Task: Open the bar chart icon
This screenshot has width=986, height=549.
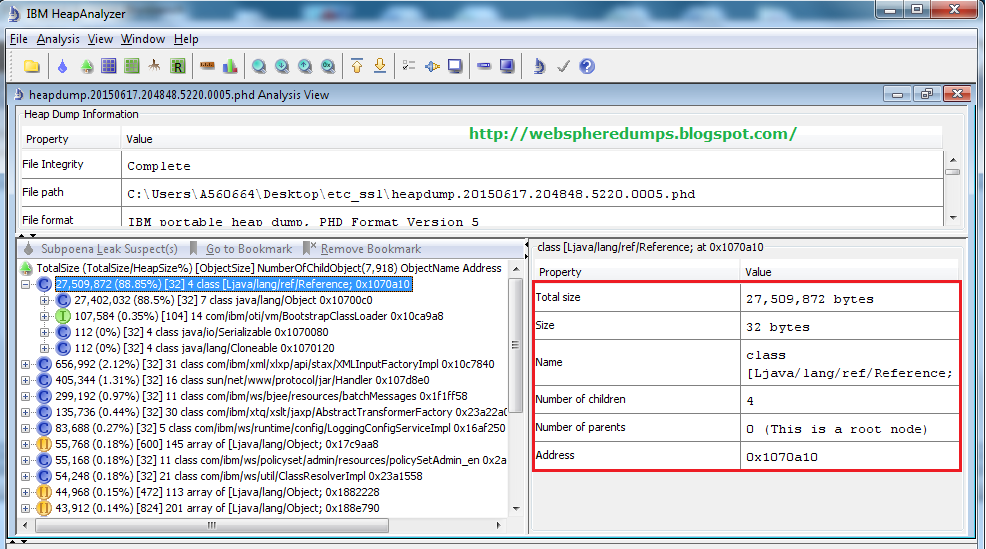Action: [x=230, y=66]
